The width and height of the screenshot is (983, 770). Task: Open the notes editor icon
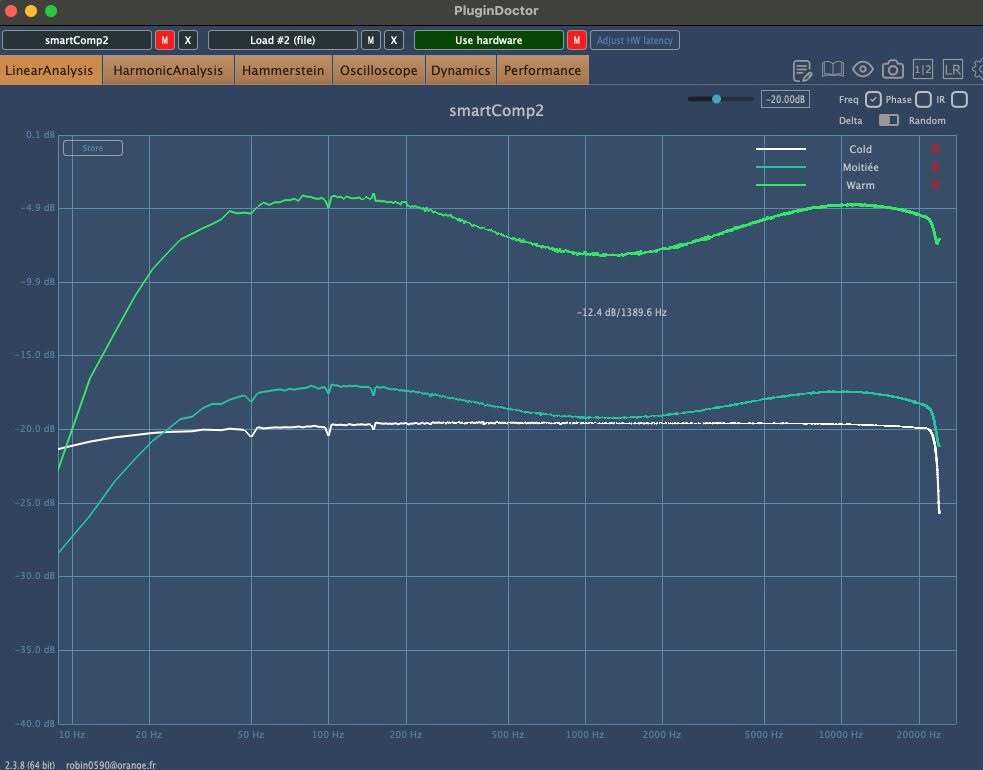point(802,70)
